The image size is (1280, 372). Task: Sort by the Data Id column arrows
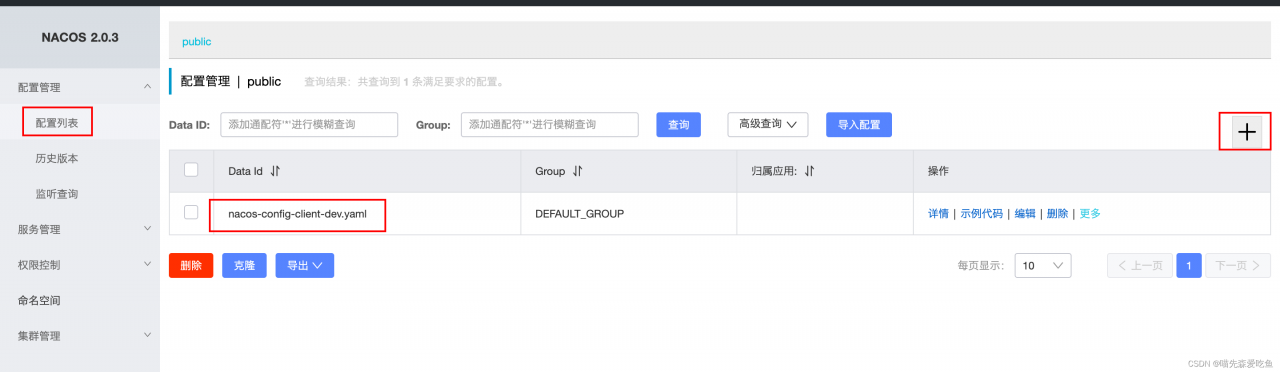275,171
